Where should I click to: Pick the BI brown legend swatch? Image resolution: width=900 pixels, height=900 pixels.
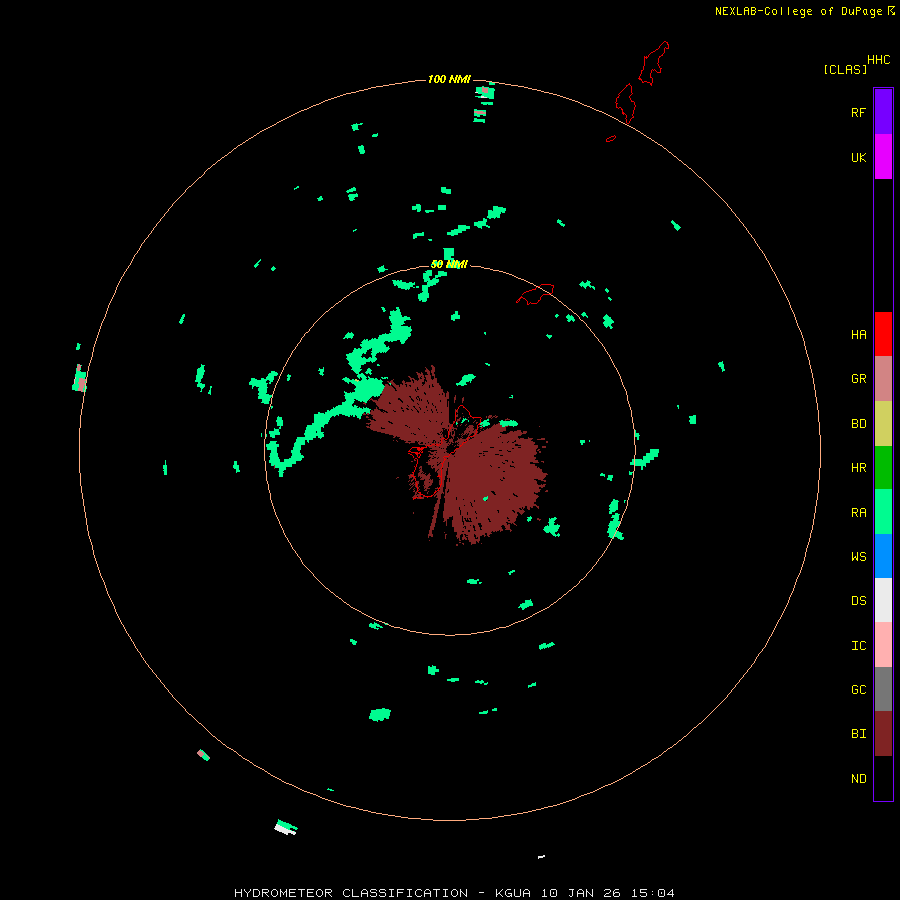coord(883,734)
